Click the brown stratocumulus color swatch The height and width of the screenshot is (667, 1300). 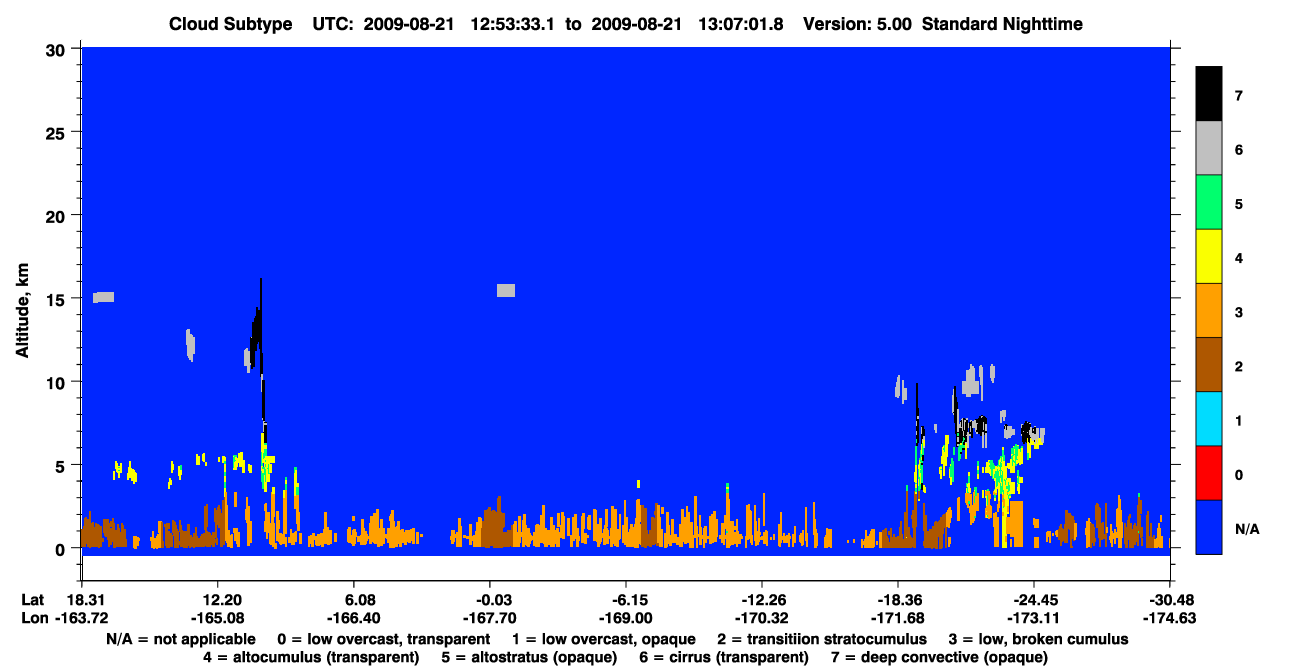tap(1209, 364)
